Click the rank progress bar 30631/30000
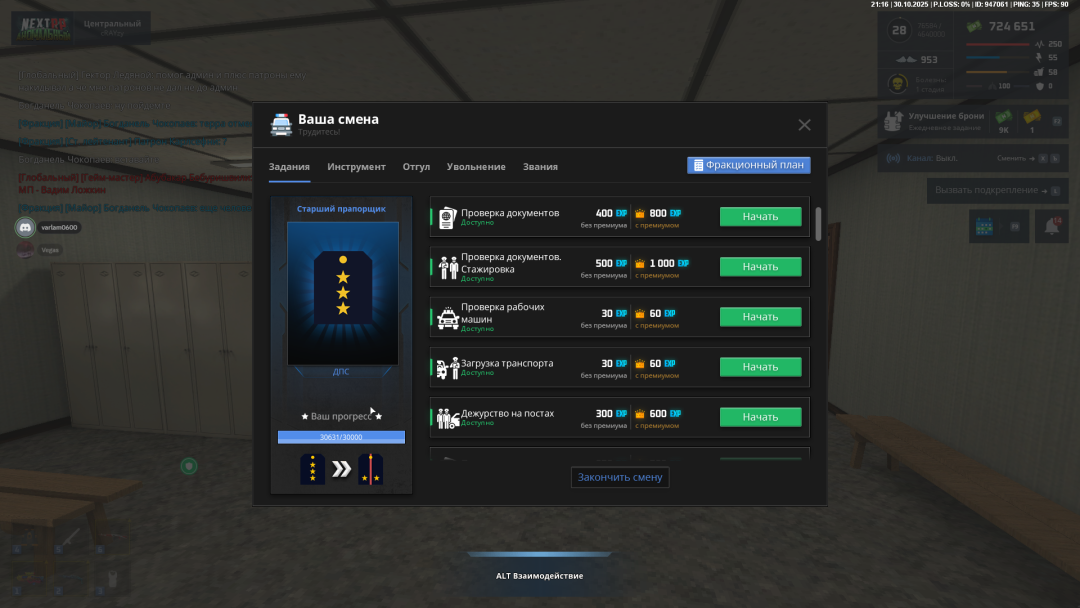 tap(341, 437)
